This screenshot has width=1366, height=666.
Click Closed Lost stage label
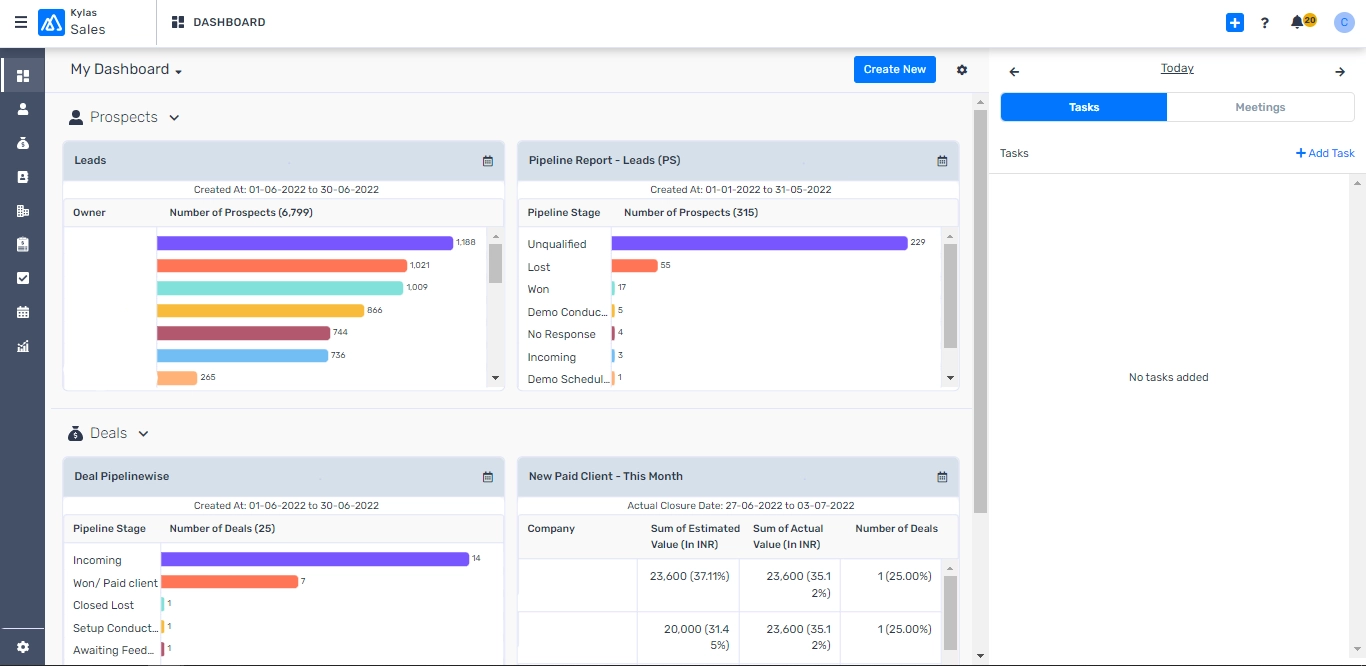tap(104, 605)
